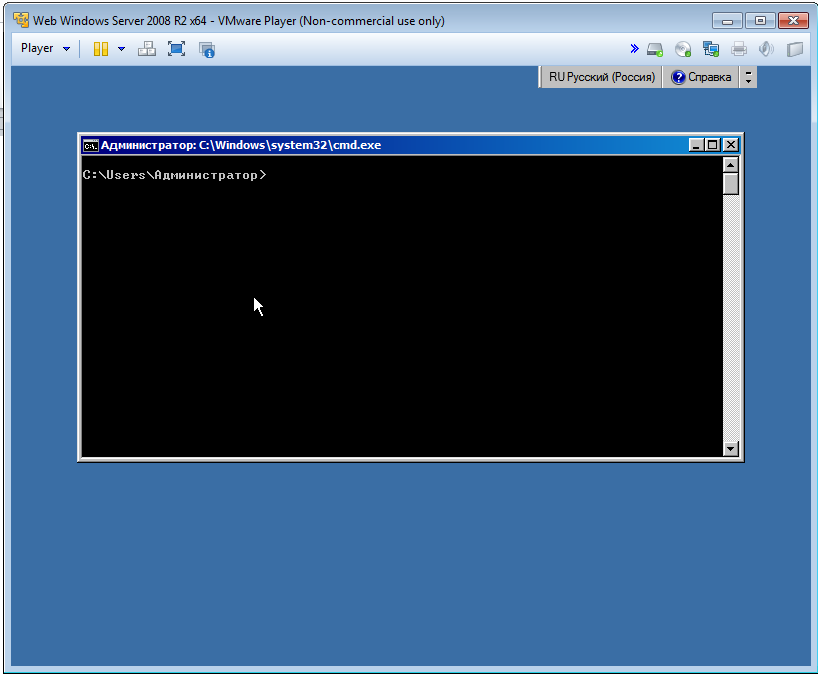Open the Player menu
Image resolution: width=818 pixels, height=675 pixels.
[45, 49]
